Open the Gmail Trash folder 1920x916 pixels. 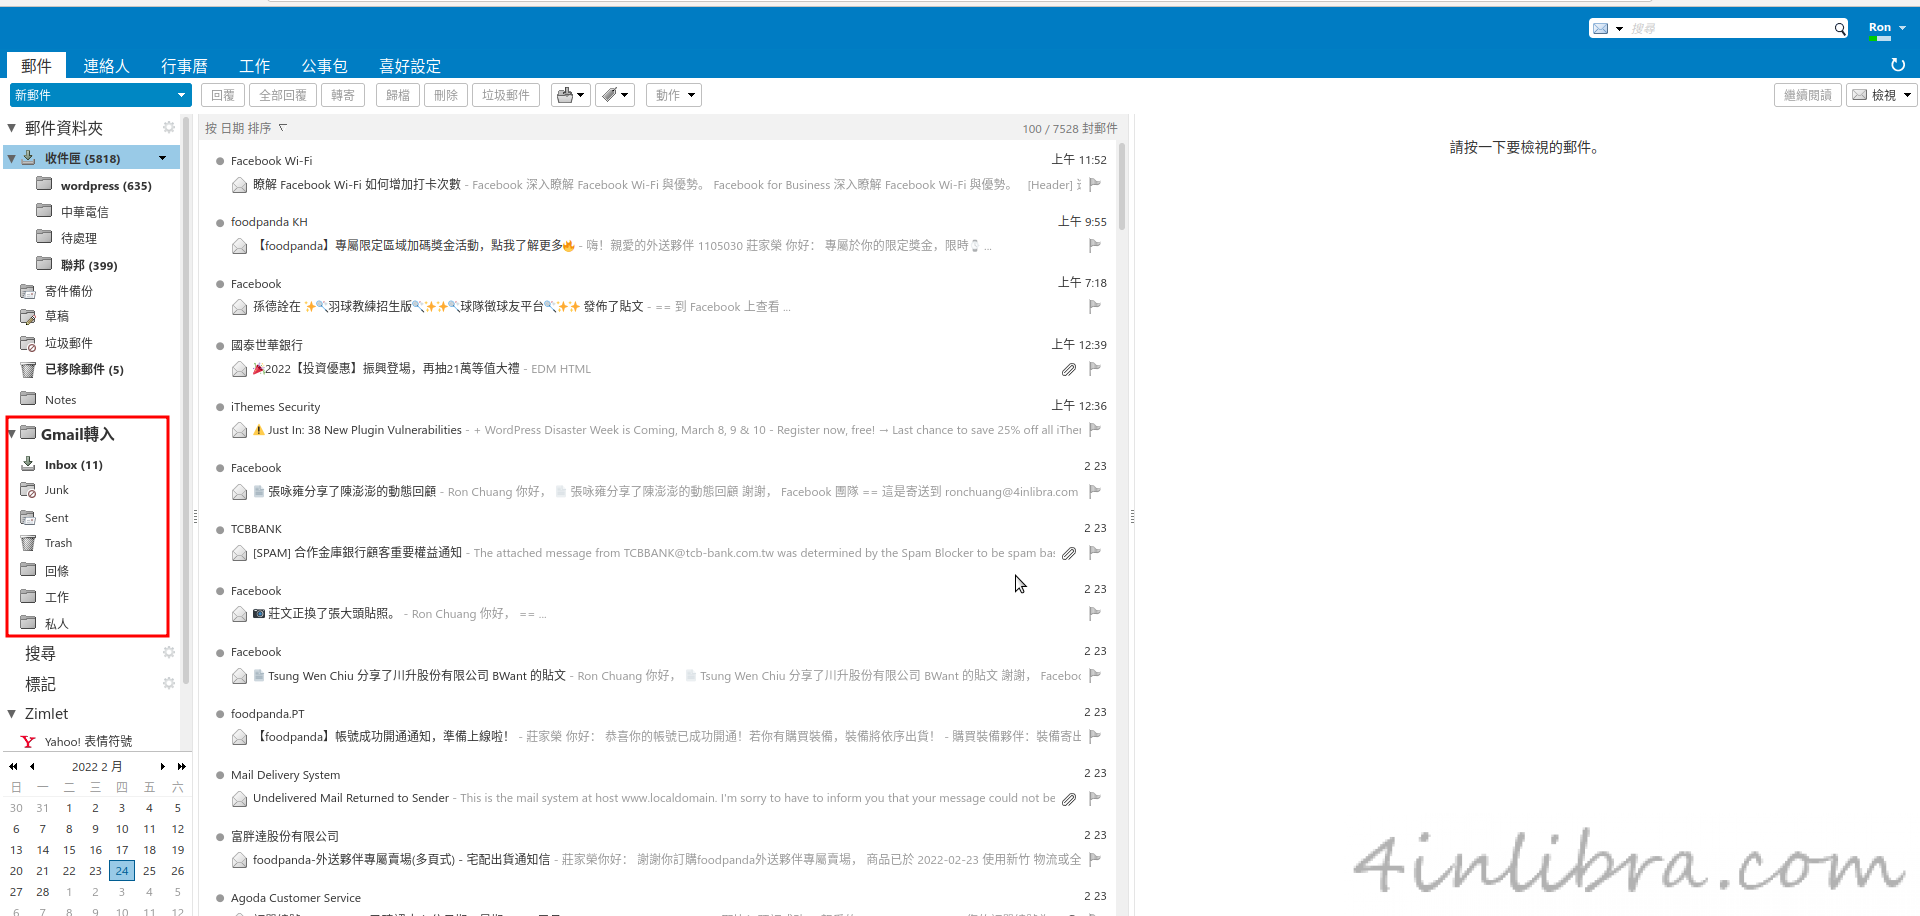(x=58, y=543)
